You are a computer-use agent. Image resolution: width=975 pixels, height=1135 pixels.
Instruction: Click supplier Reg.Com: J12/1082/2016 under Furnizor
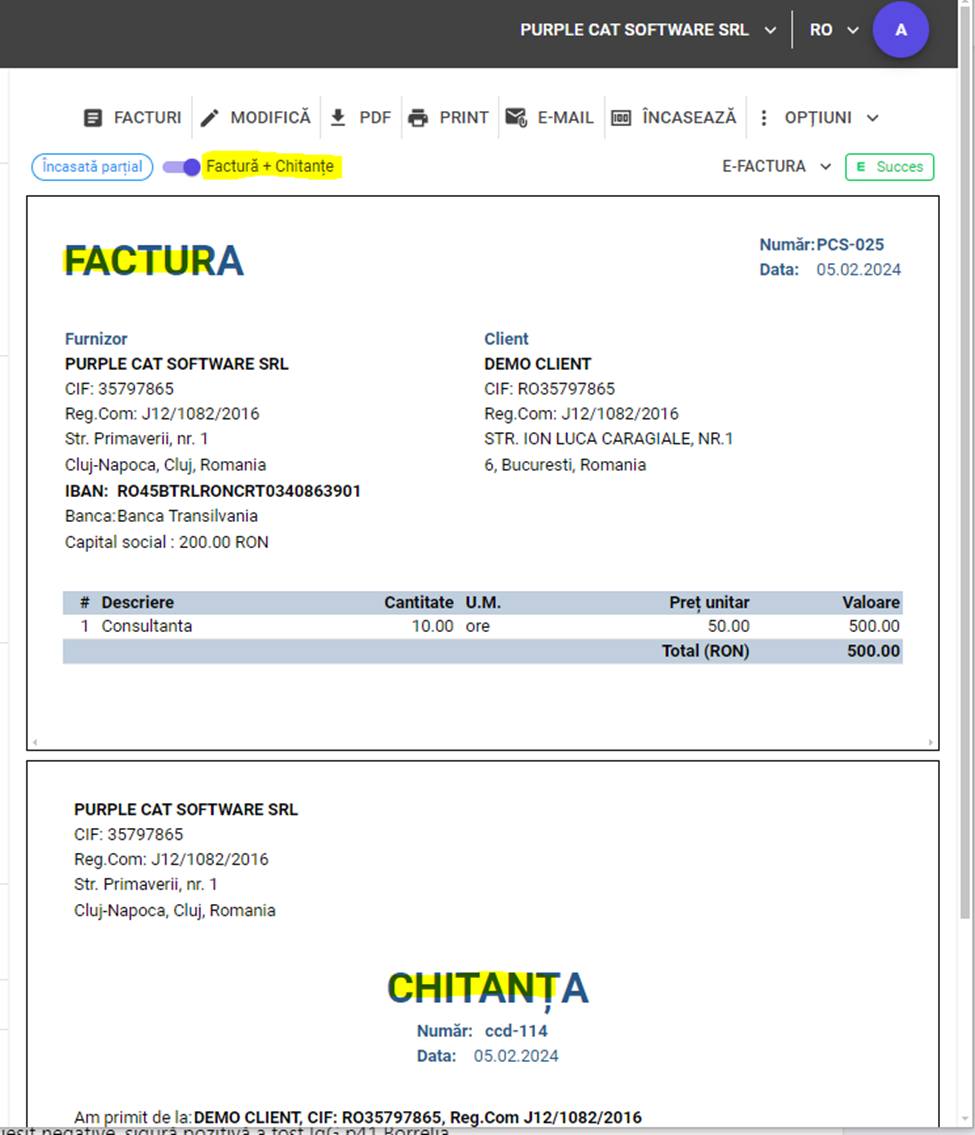click(x=162, y=414)
